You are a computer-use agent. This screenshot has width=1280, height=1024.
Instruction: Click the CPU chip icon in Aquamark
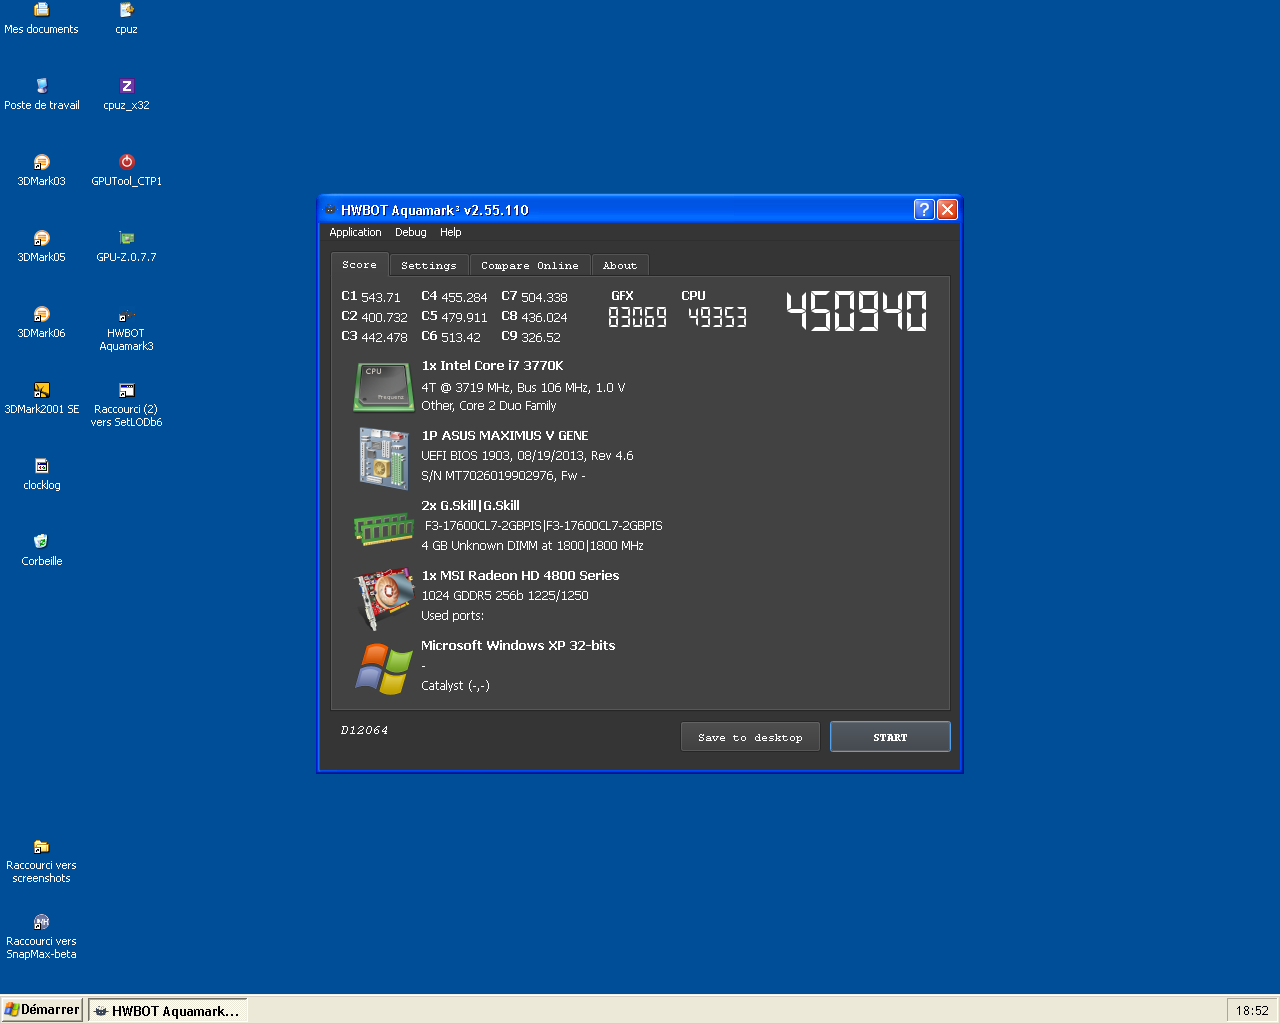click(x=383, y=387)
